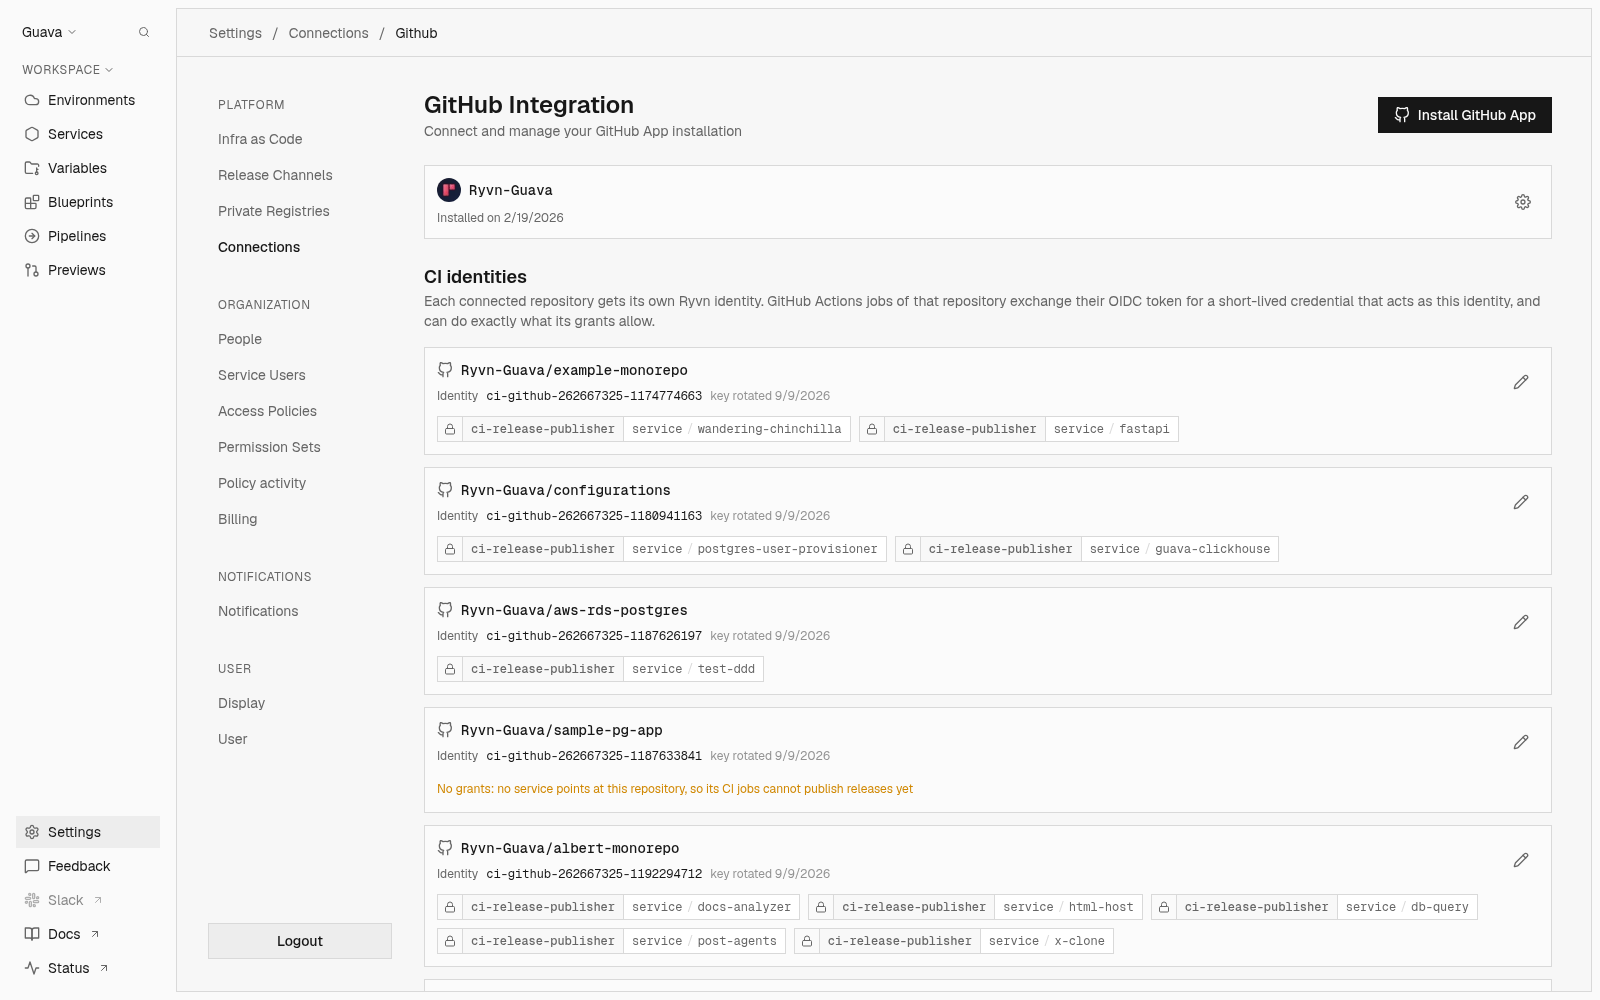Click the 'No grants' warning on sample-pg-app
The height and width of the screenshot is (1000, 1600).
(675, 789)
